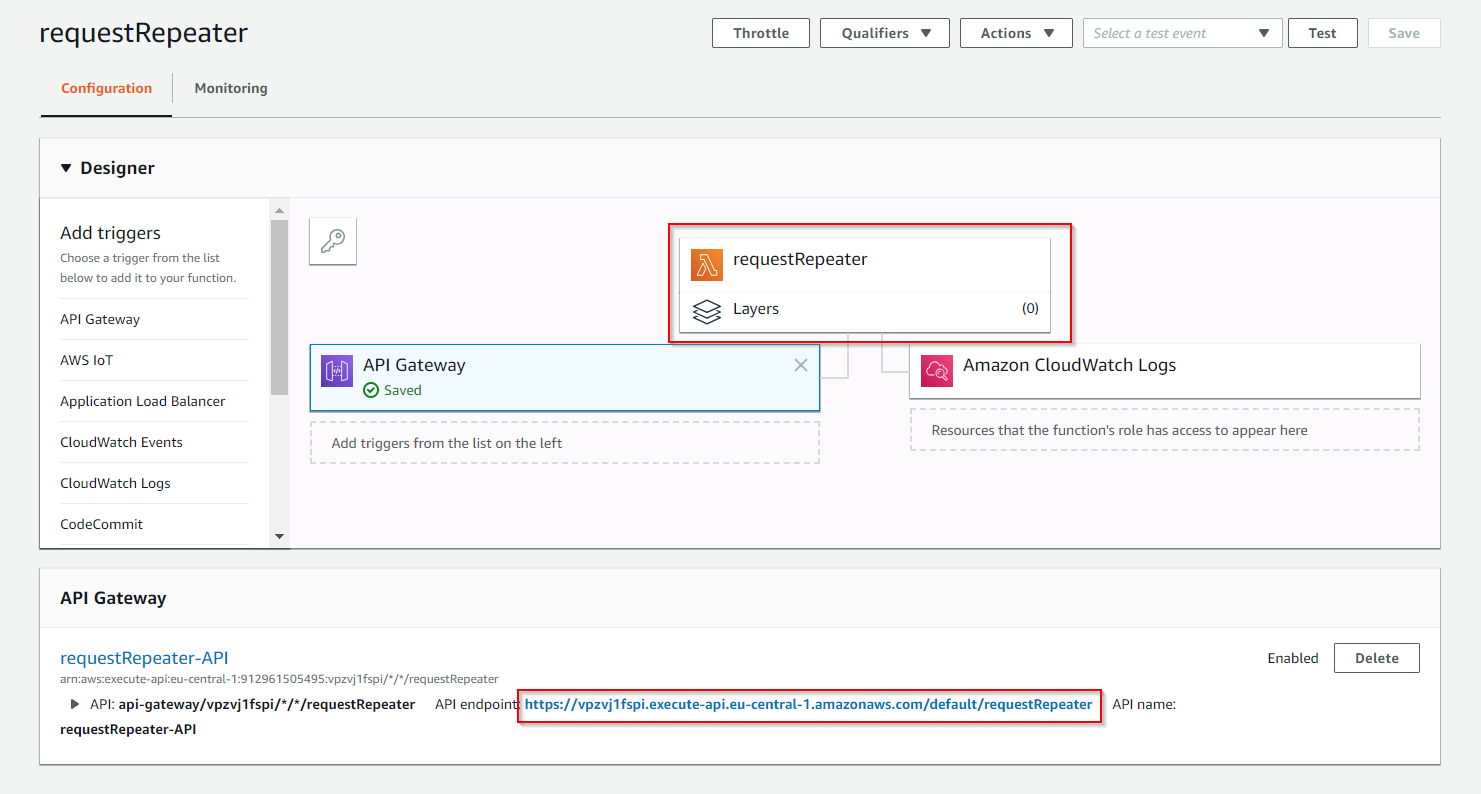
Task: Select the CodeCommit trigger
Action: click(x=101, y=523)
